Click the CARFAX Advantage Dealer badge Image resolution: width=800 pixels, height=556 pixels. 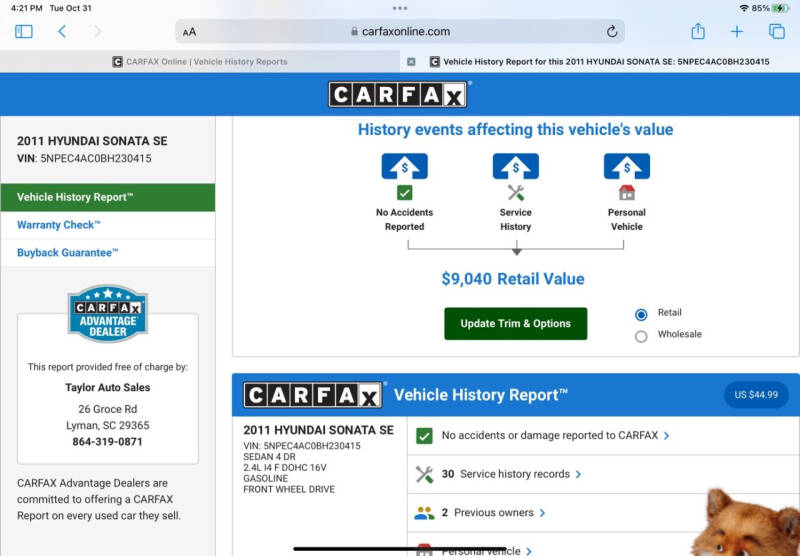pyautogui.click(x=108, y=313)
